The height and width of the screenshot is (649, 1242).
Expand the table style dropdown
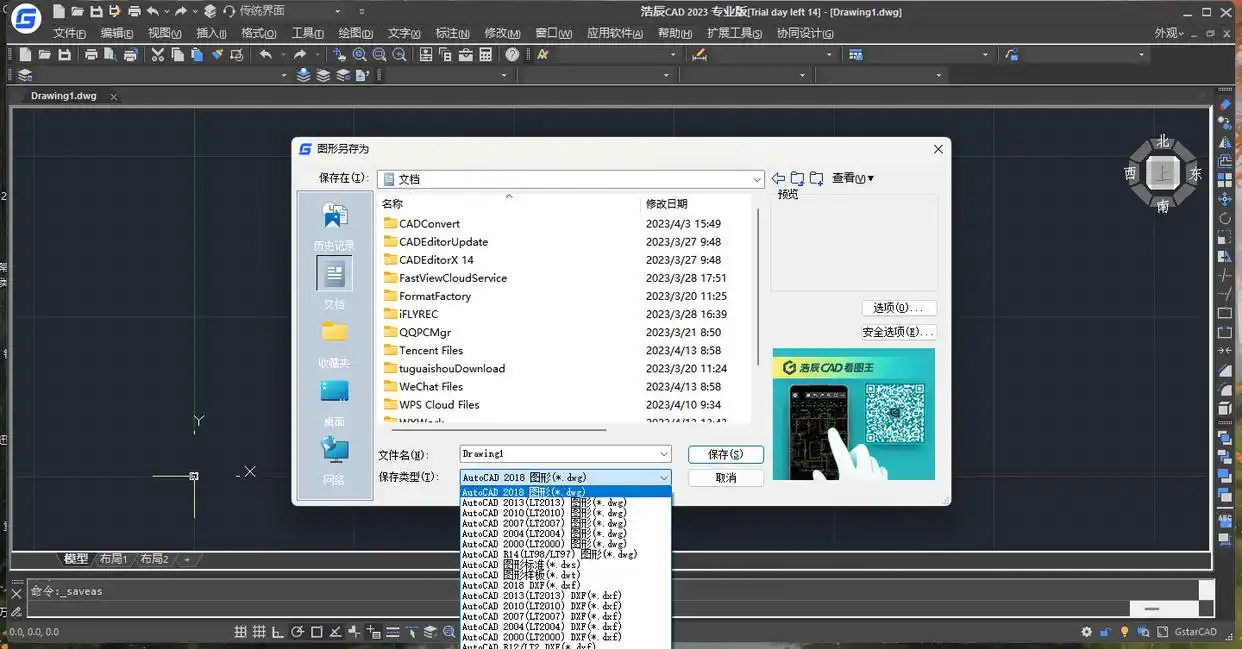coord(986,54)
